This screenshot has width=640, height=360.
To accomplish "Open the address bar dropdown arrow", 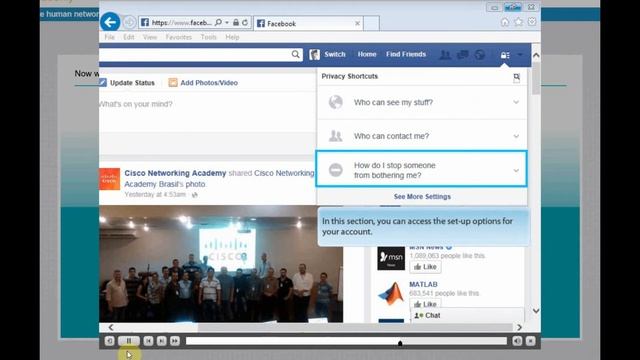I will (x=227, y=23).
